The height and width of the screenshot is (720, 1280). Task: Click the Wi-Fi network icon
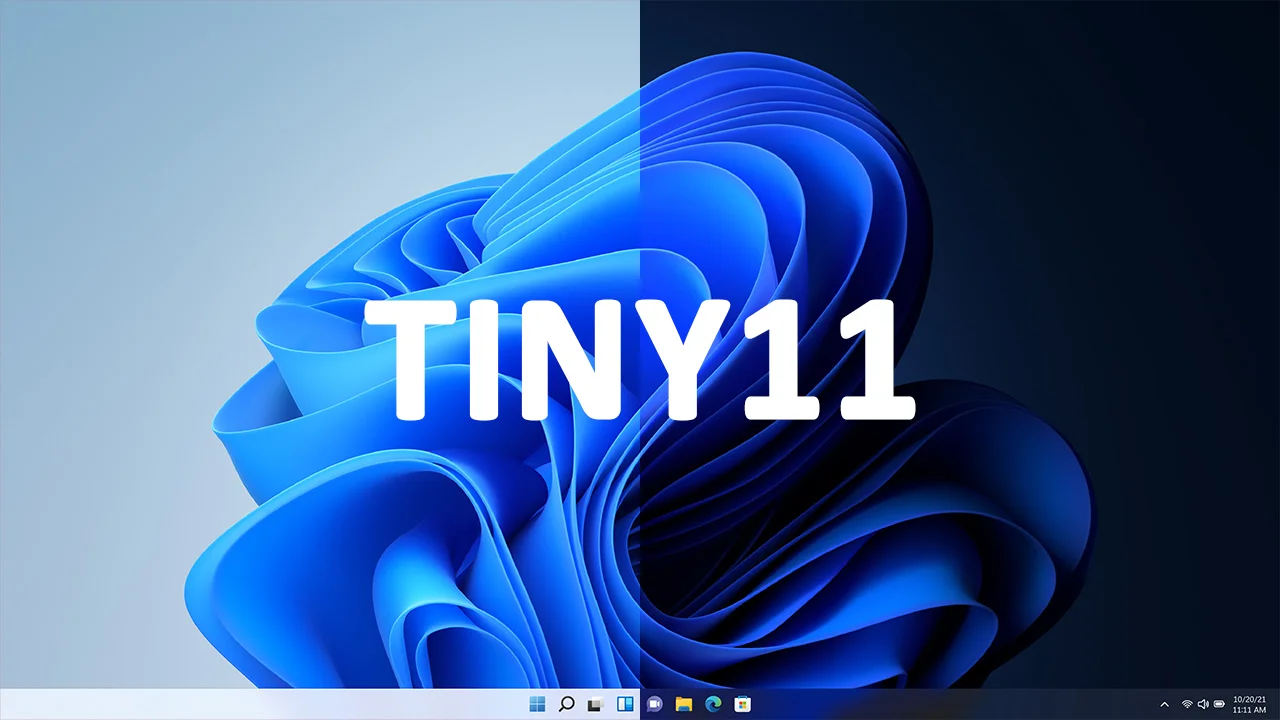[x=1187, y=704]
